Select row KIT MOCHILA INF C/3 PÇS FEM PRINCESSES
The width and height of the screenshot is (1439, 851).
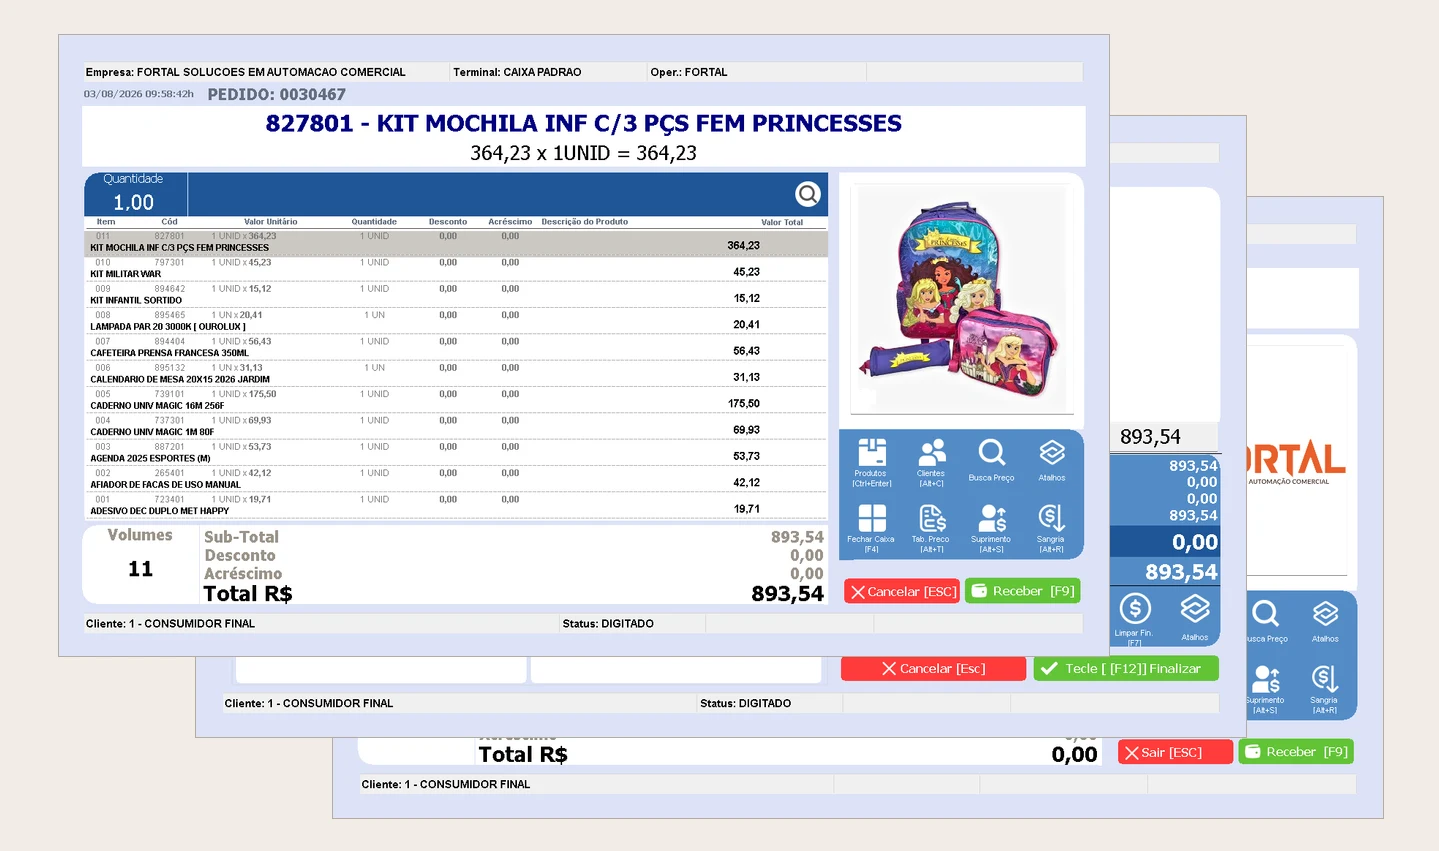[x=456, y=242]
